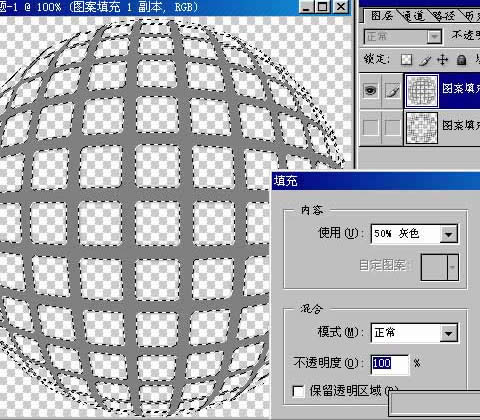This screenshot has width=480, height=420.
Task: Toggle lock transparent pixels icon
Action: pos(406,60)
